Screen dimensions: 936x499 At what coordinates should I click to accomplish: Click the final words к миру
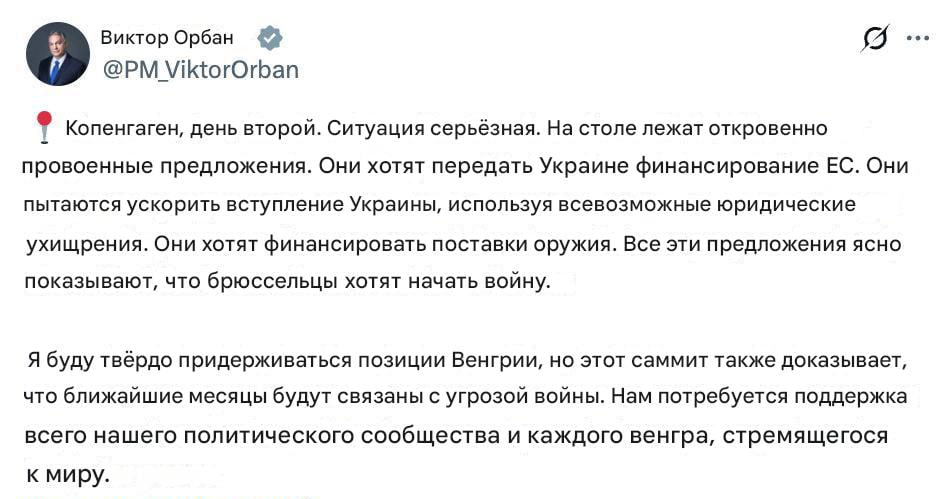point(65,473)
